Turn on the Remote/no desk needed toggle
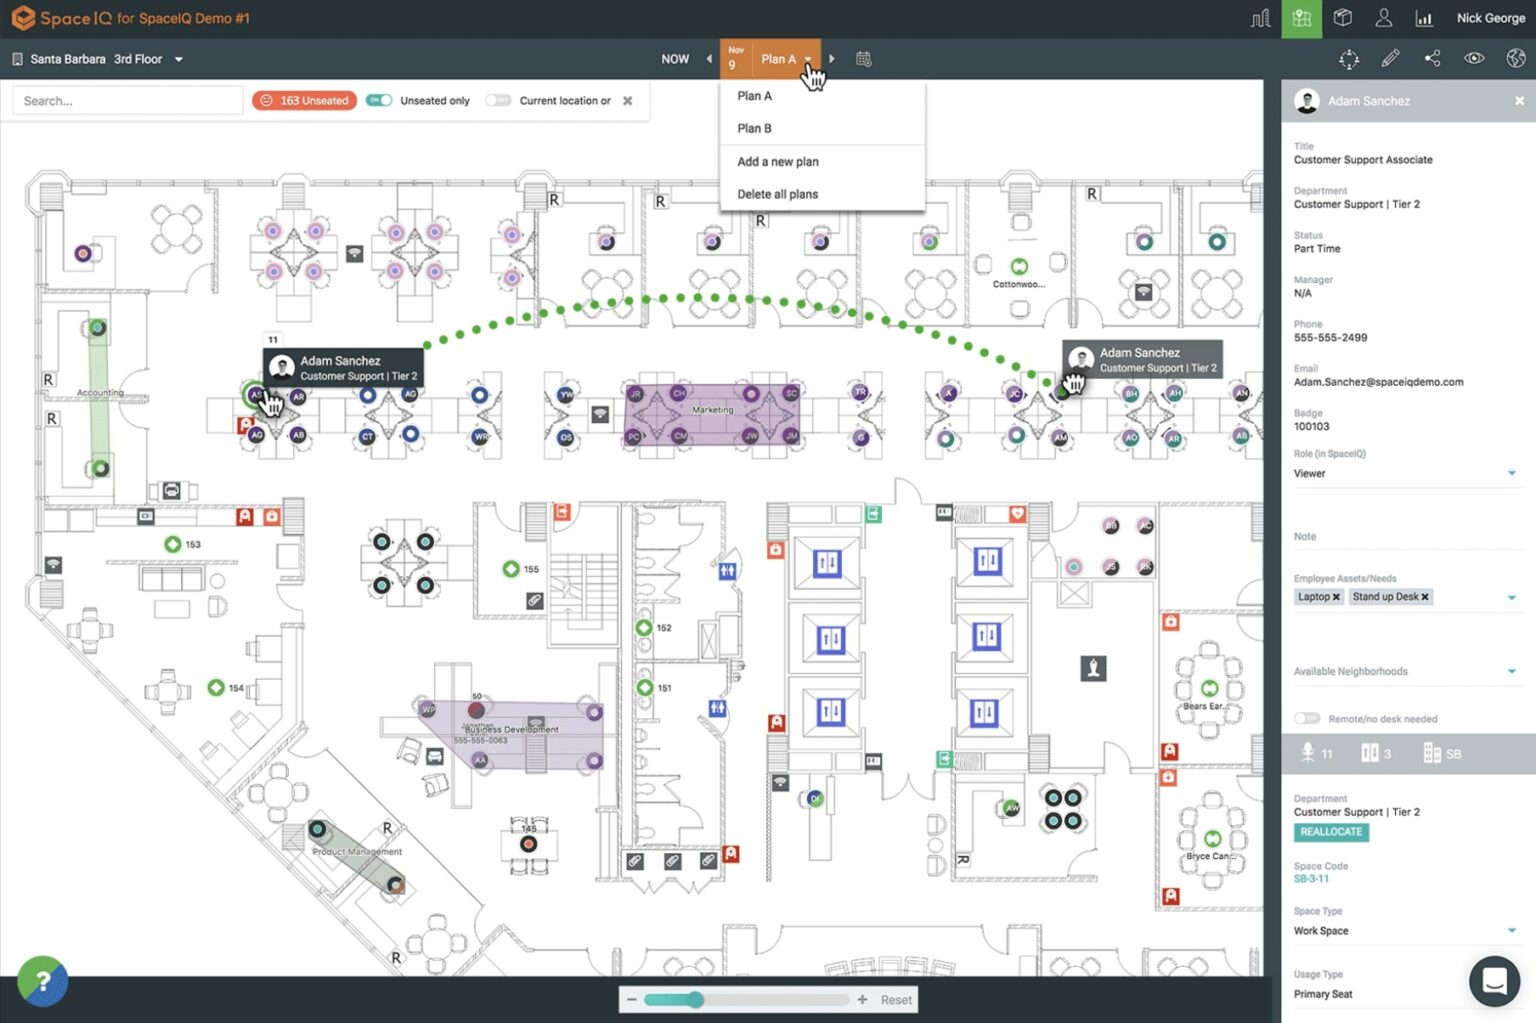 pyautogui.click(x=1307, y=718)
